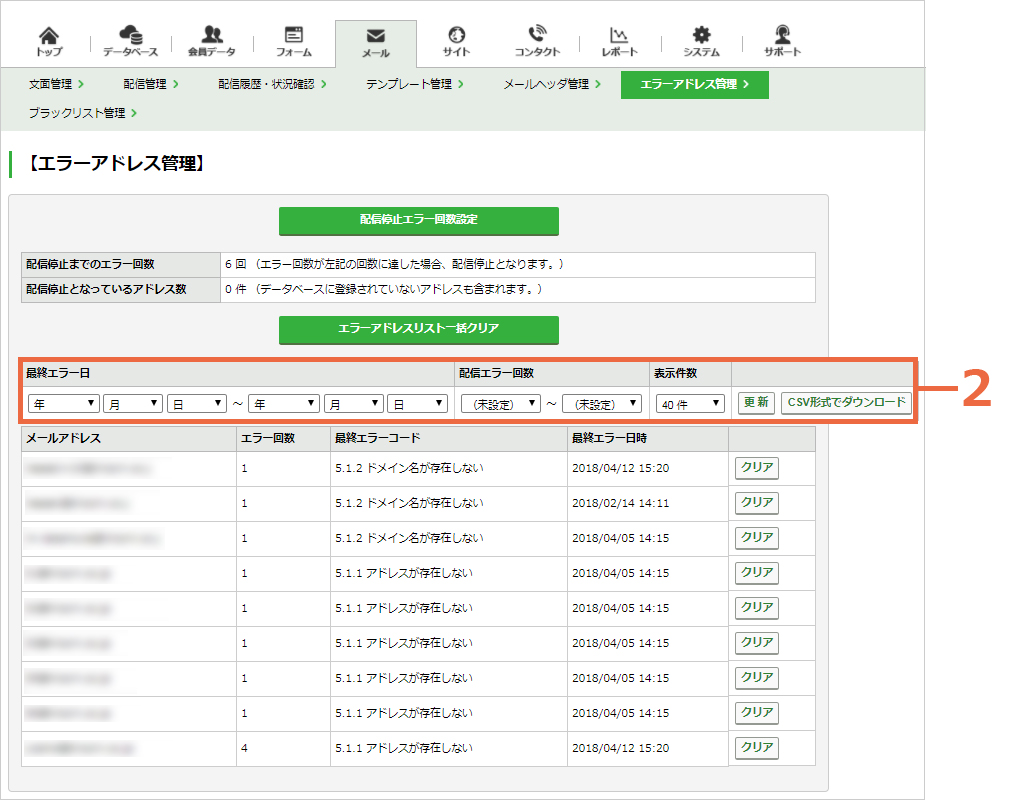1018x800 pixels.
Task: Open the システム gear icon
Action: 701,42
